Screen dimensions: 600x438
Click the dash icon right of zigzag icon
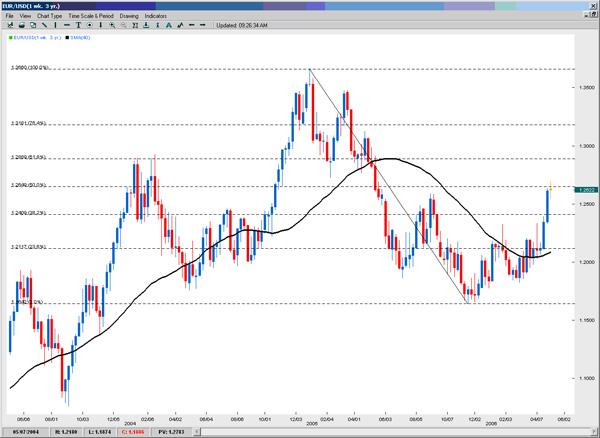(x=192, y=25)
